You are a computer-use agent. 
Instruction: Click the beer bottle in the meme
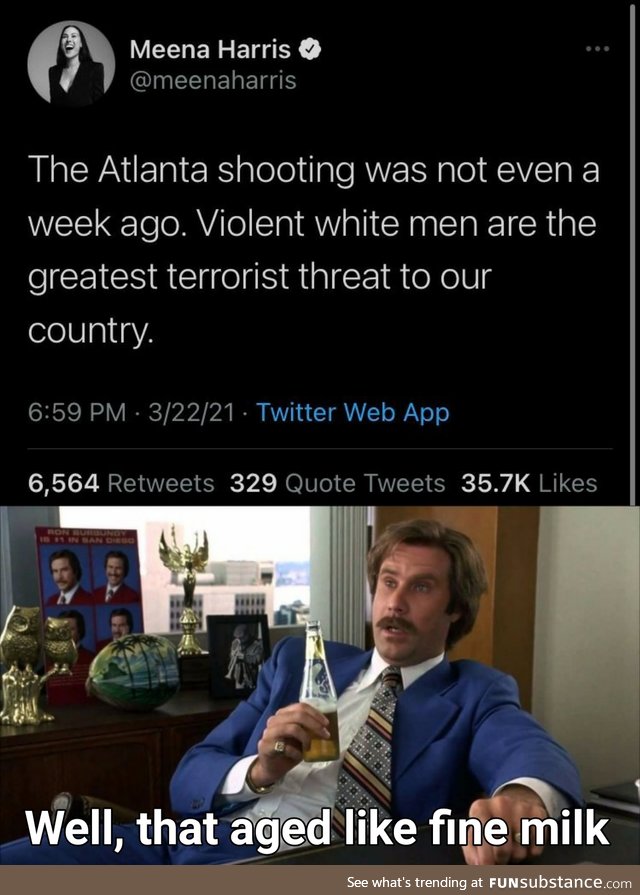point(319,691)
